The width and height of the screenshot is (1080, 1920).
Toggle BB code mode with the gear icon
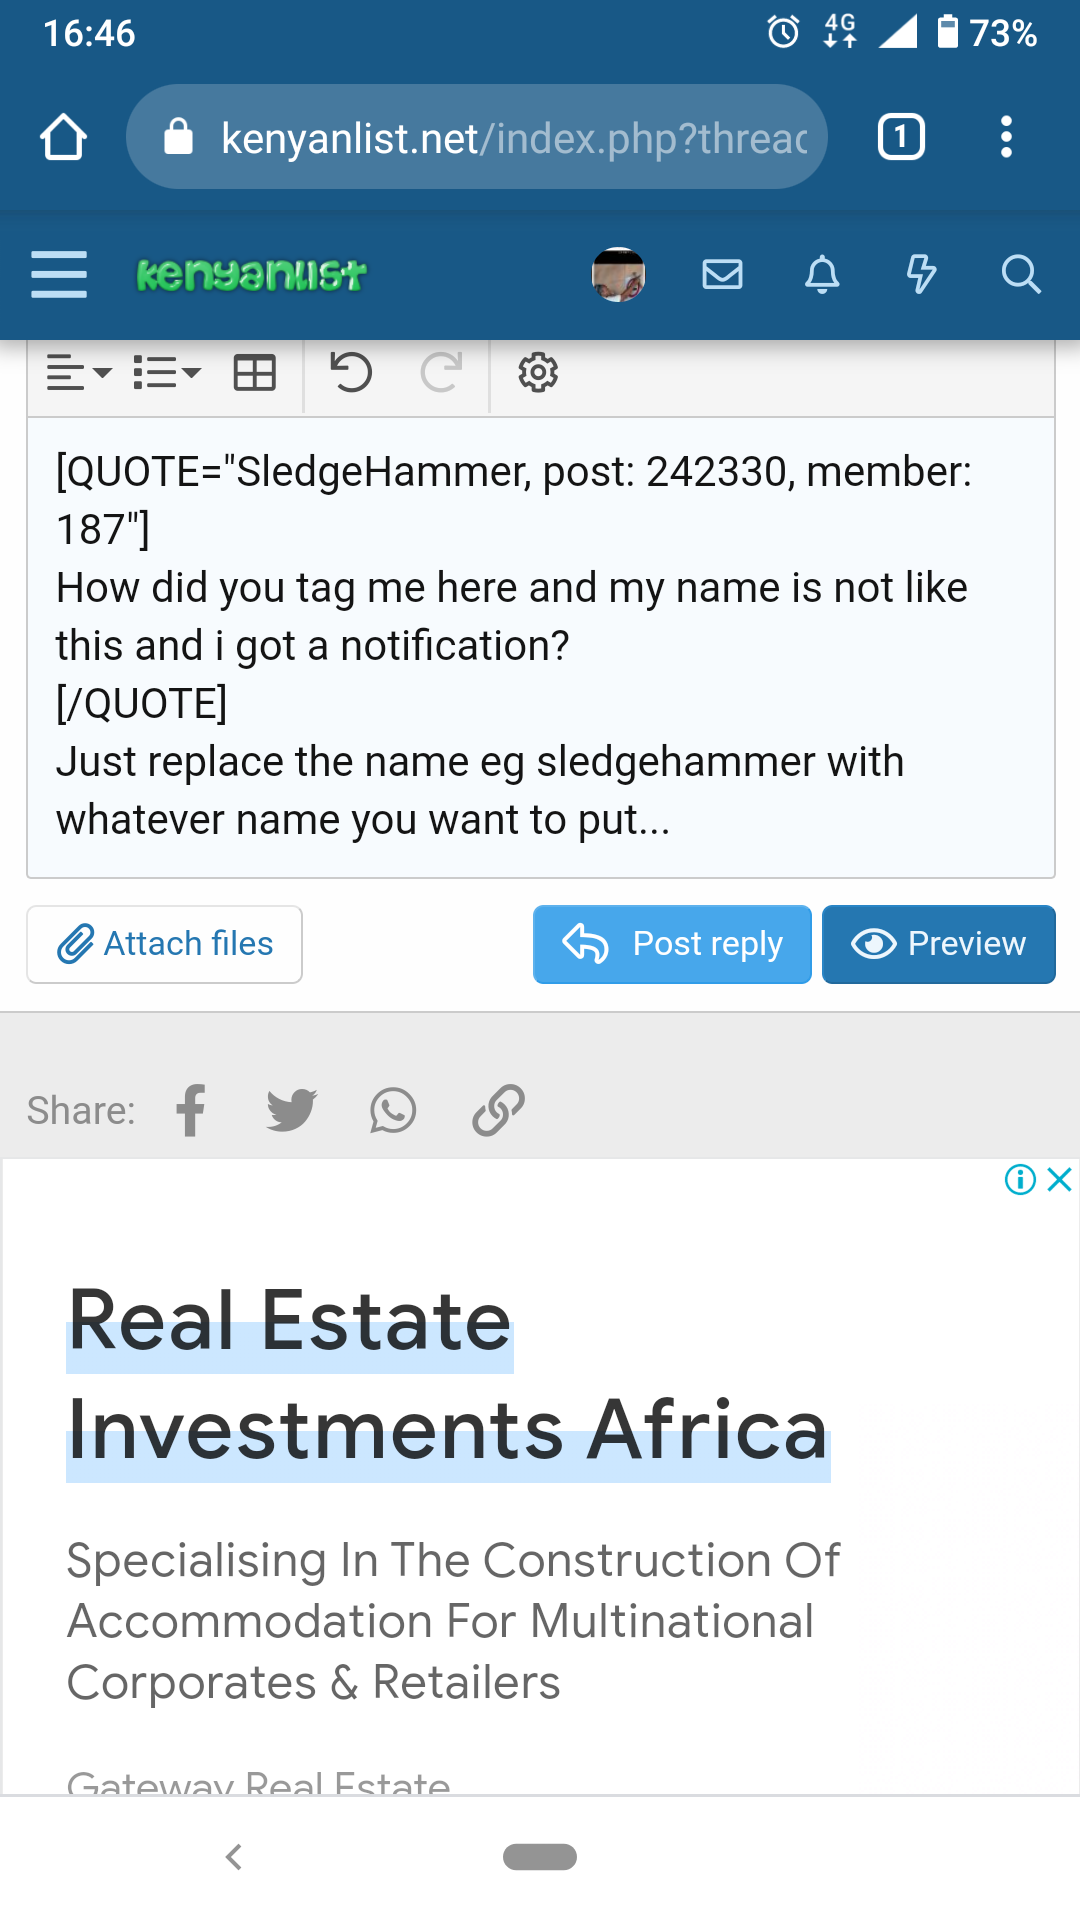538,373
